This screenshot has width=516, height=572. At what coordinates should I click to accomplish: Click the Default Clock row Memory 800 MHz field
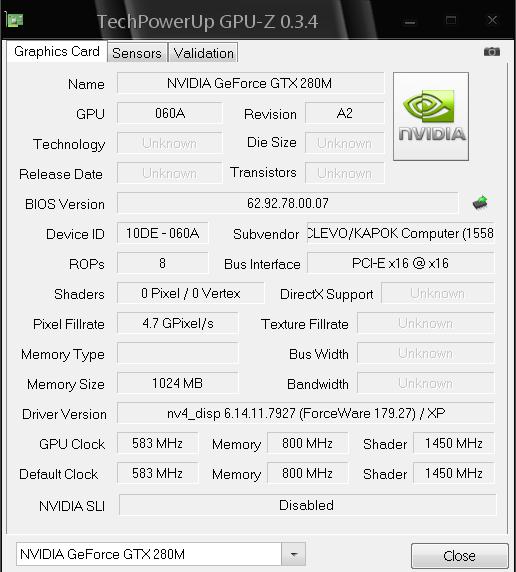(308, 473)
